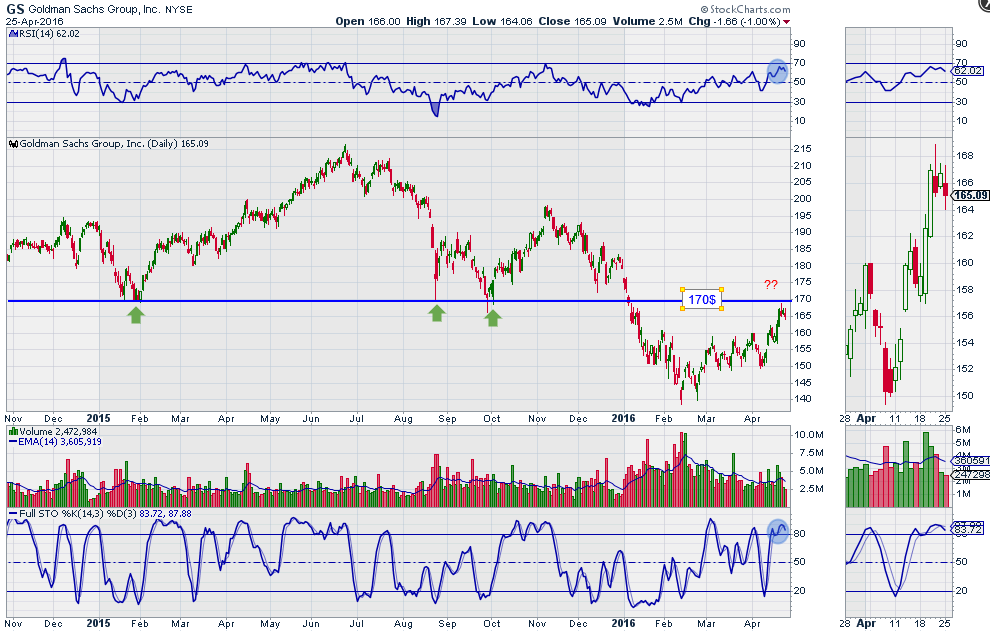Click the Volume 2,472,984 legend text
Image resolution: width=990 pixels, height=633 pixels.
[x=58, y=432]
